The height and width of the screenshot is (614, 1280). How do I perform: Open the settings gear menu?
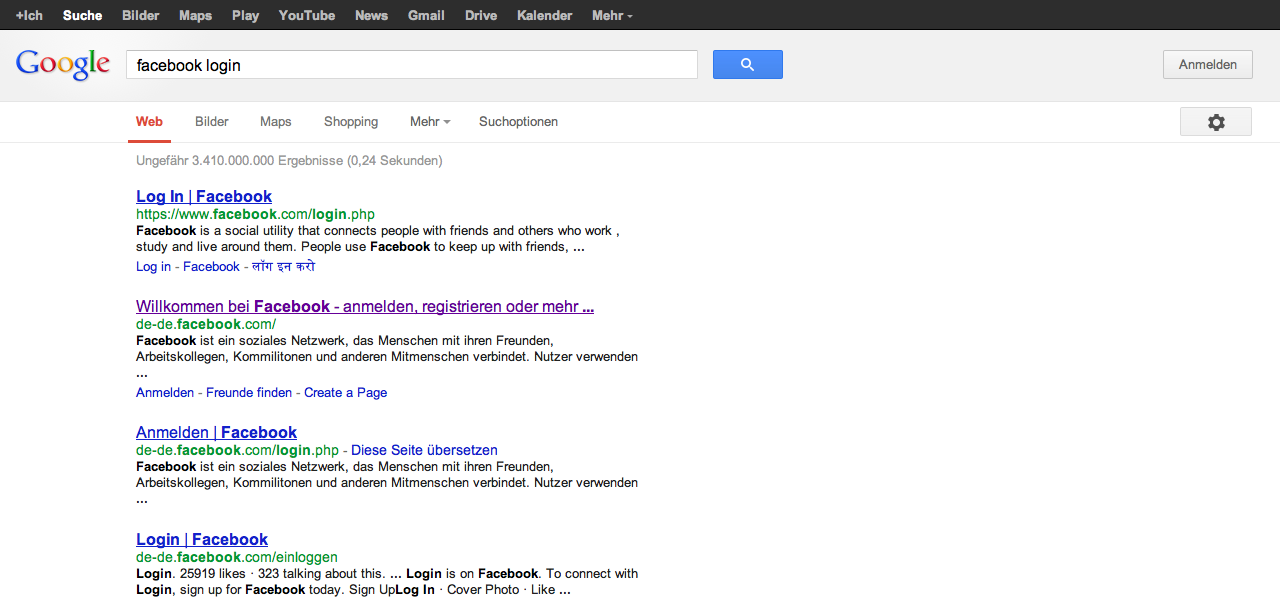(x=1215, y=122)
